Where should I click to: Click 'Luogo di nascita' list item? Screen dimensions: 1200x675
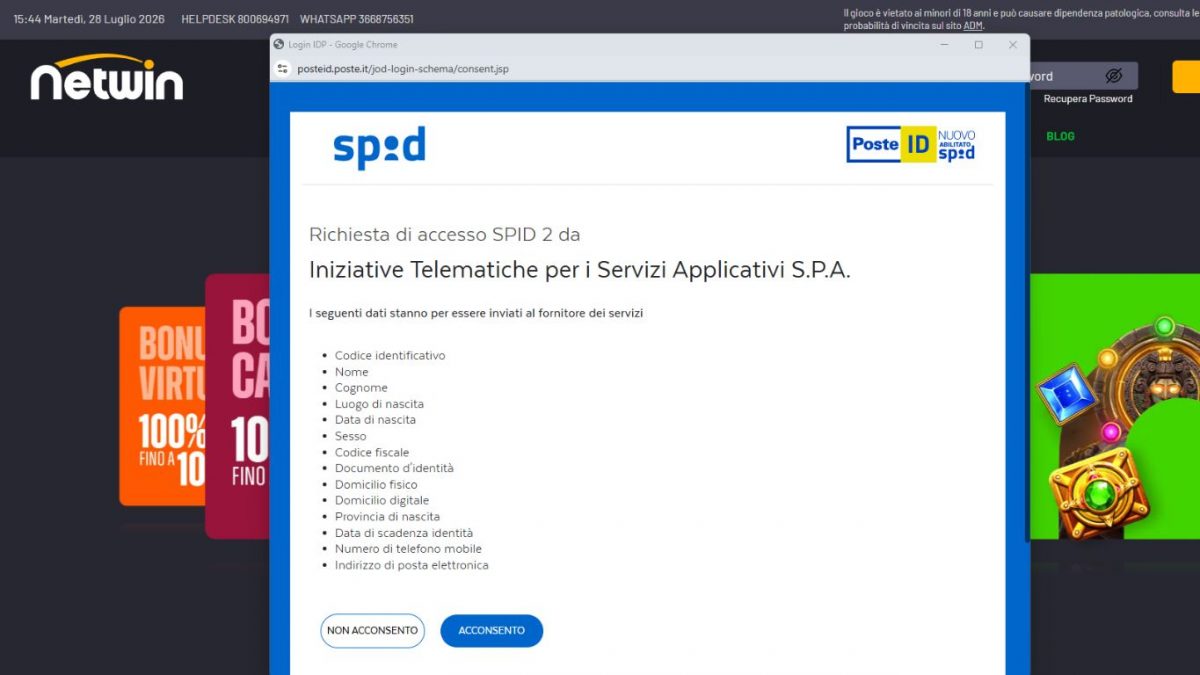379,404
